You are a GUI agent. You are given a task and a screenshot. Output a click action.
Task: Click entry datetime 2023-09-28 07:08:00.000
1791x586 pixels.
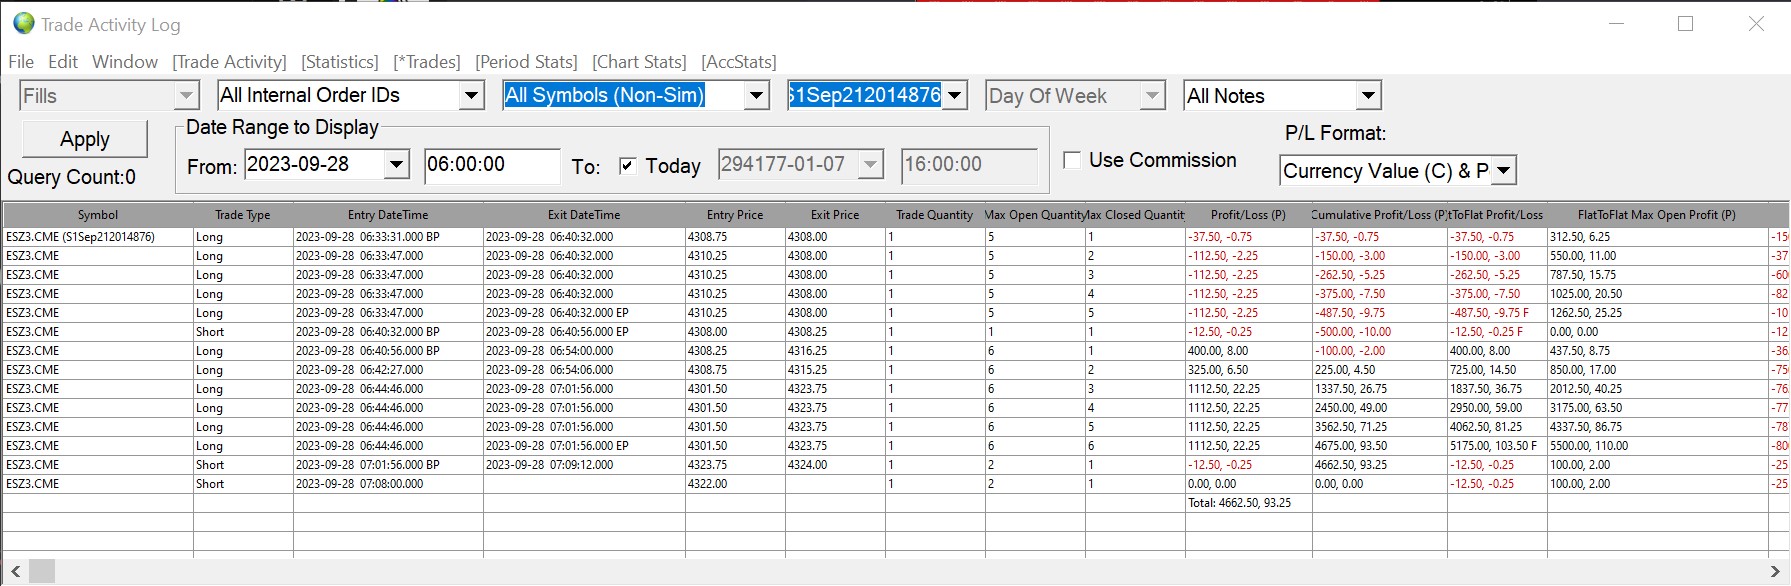coord(388,484)
